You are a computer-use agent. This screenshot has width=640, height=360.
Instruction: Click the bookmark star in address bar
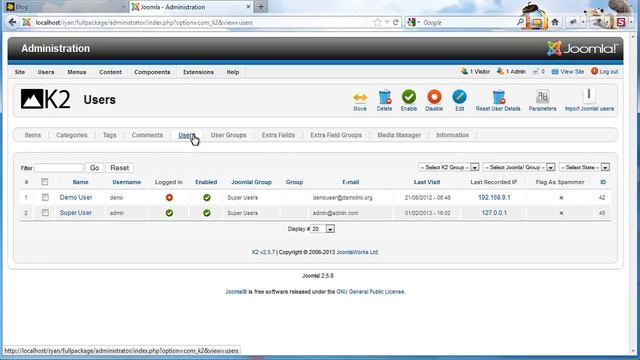click(377, 22)
